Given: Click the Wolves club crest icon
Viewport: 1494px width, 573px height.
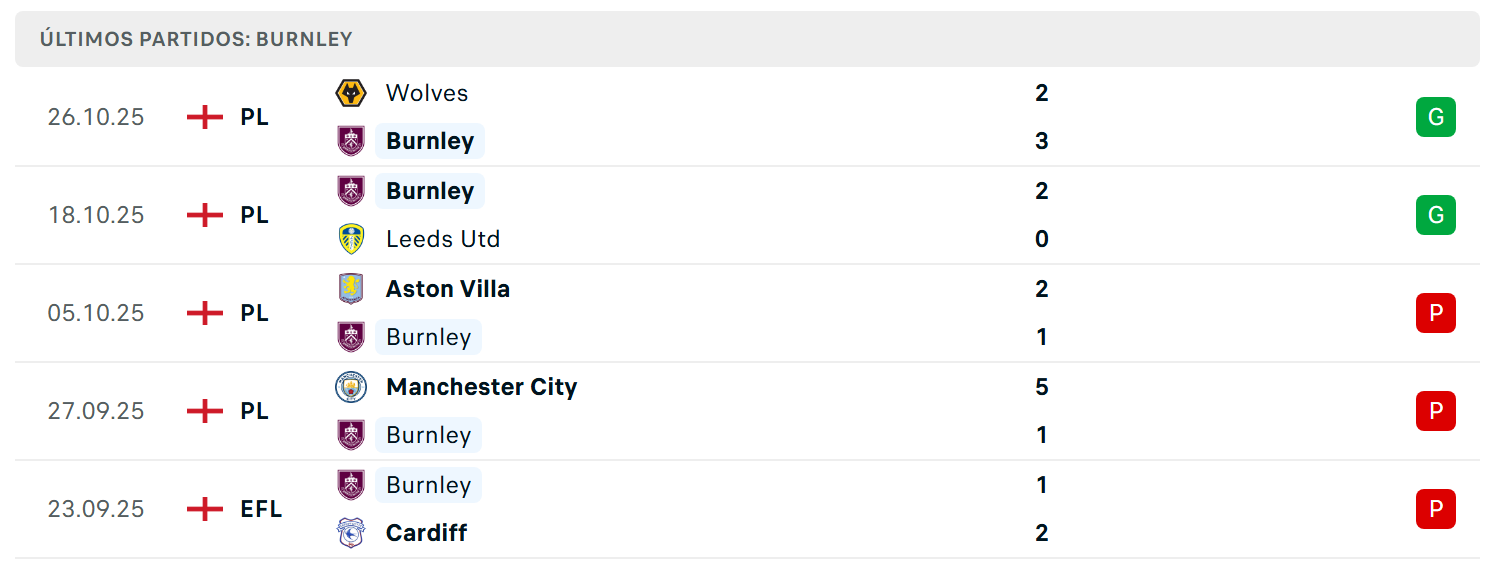Looking at the screenshot, I should 351,93.
